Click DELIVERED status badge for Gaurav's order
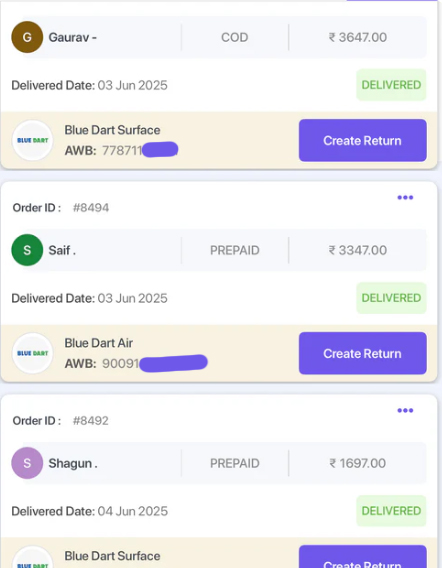The width and height of the screenshot is (442, 568). click(x=391, y=85)
